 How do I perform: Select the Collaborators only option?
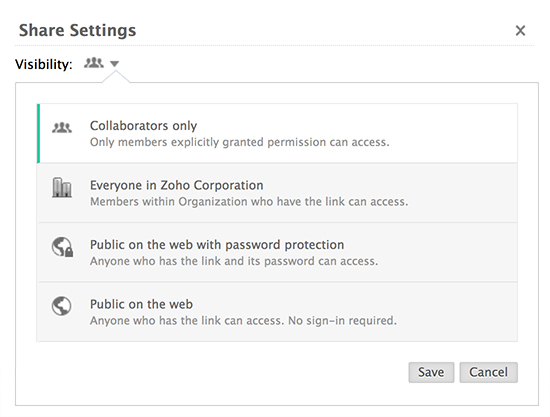(x=277, y=133)
